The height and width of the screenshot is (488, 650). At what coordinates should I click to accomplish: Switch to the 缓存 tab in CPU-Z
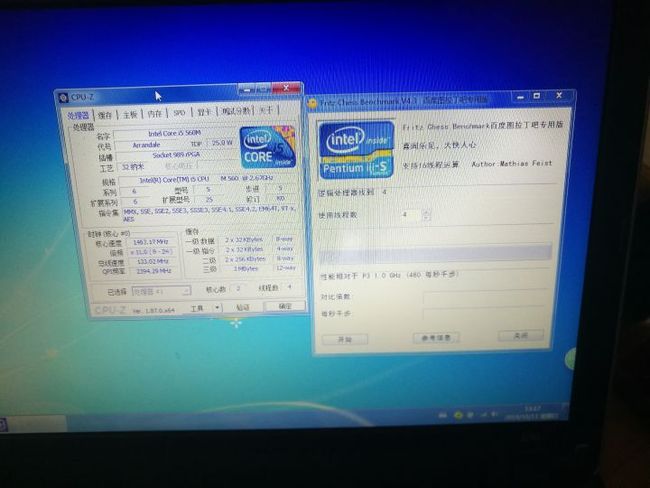point(105,115)
